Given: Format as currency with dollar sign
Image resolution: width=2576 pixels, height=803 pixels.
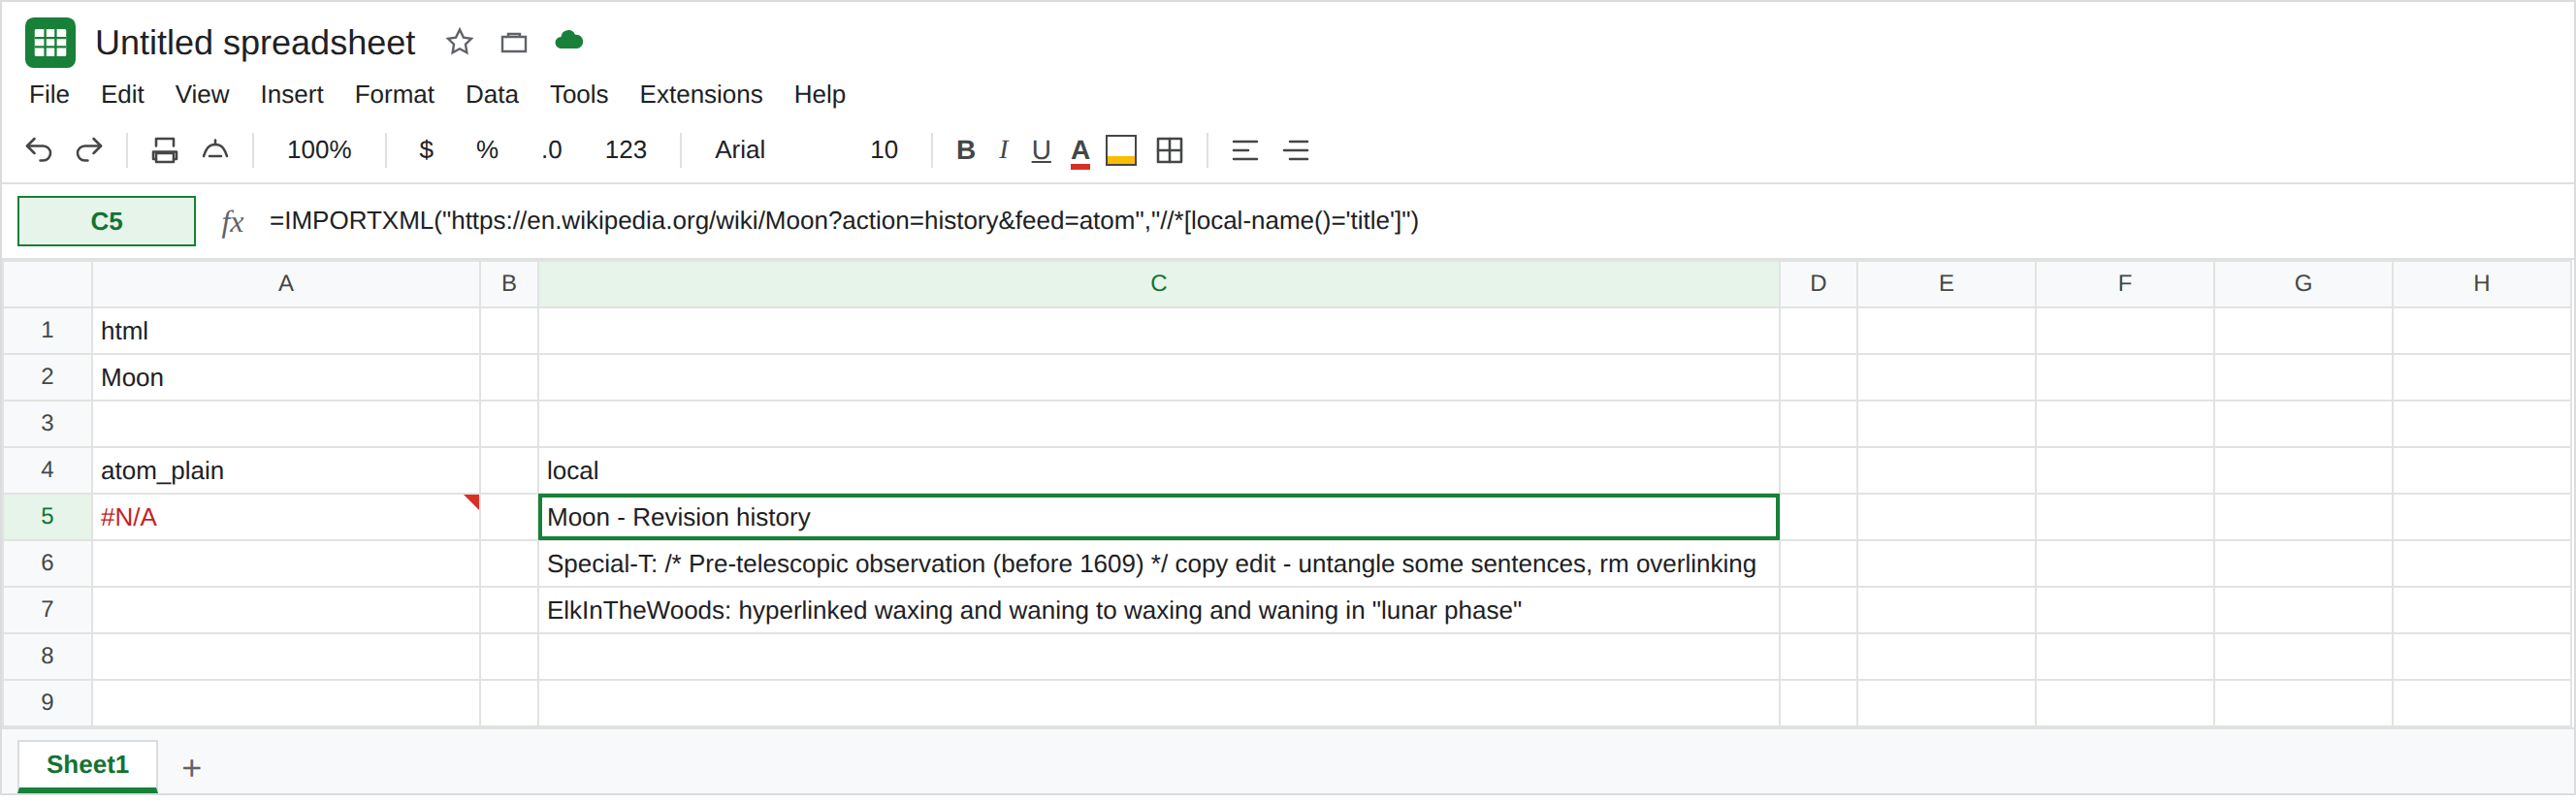Looking at the screenshot, I should [x=426, y=150].
